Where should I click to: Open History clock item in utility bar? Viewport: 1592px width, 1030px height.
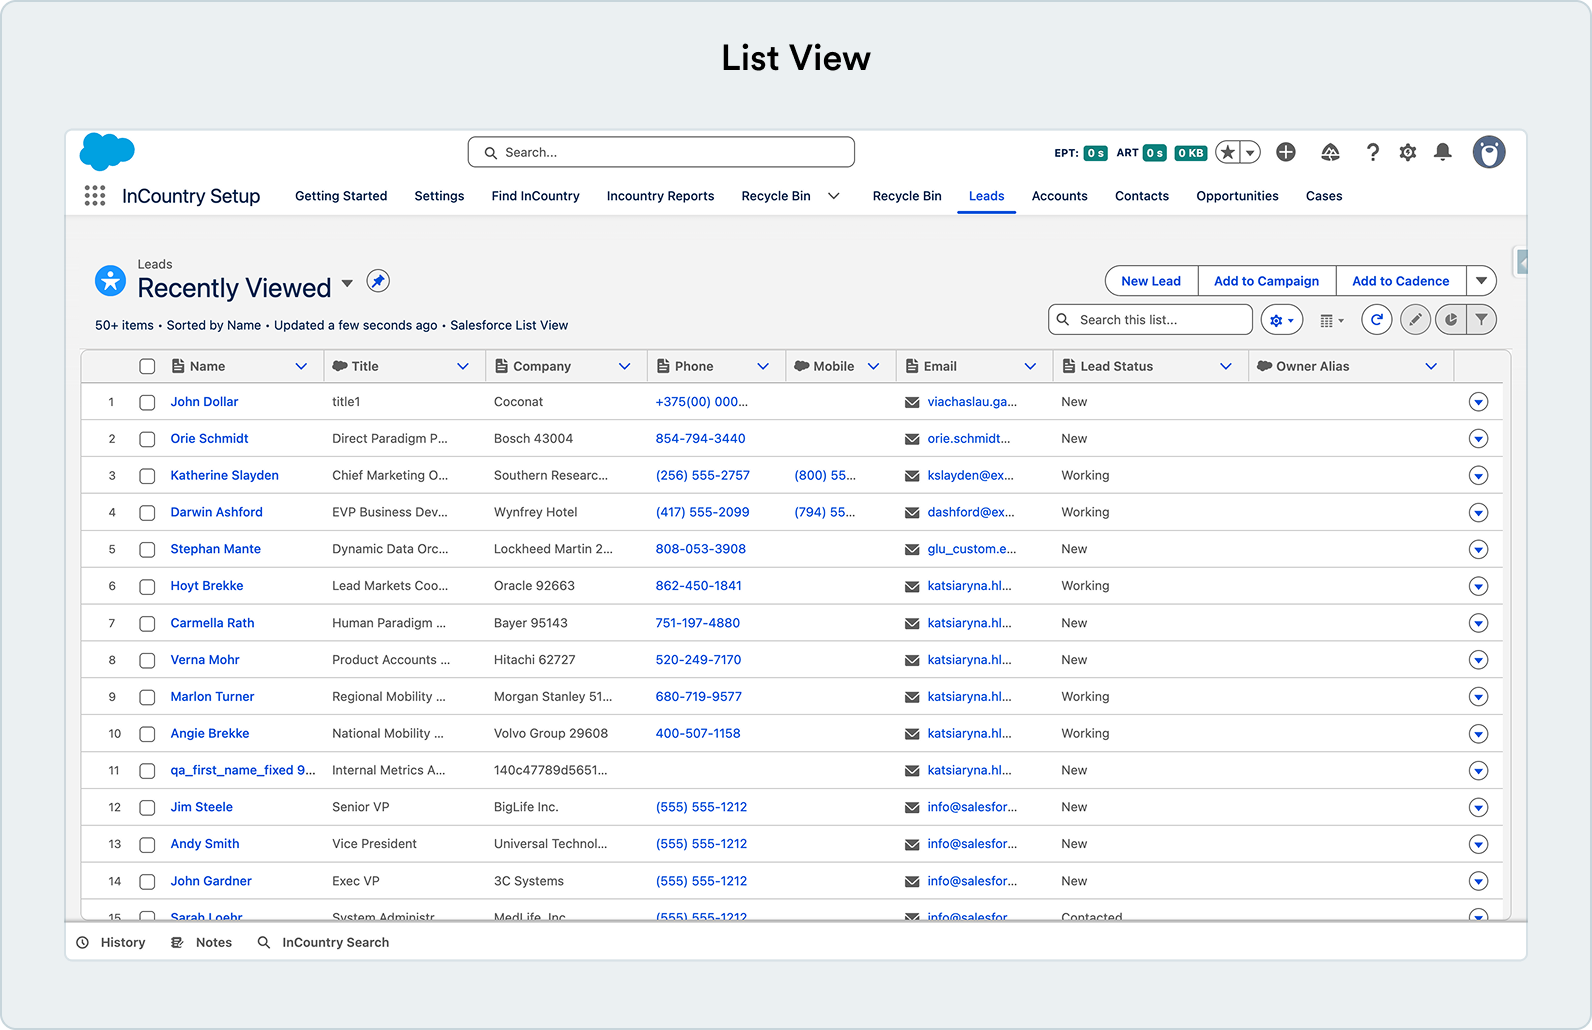pyautogui.click(x=111, y=943)
